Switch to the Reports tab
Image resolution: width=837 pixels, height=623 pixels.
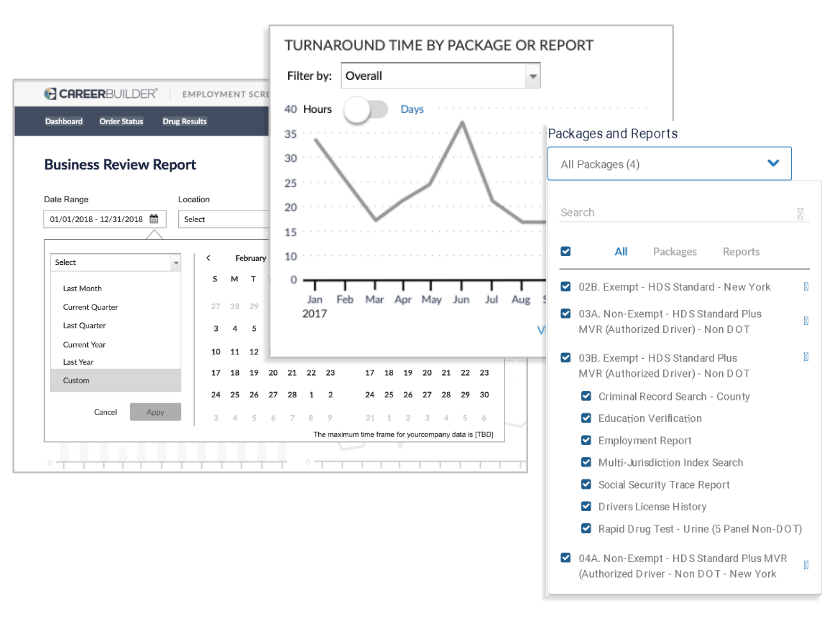[x=741, y=252]
